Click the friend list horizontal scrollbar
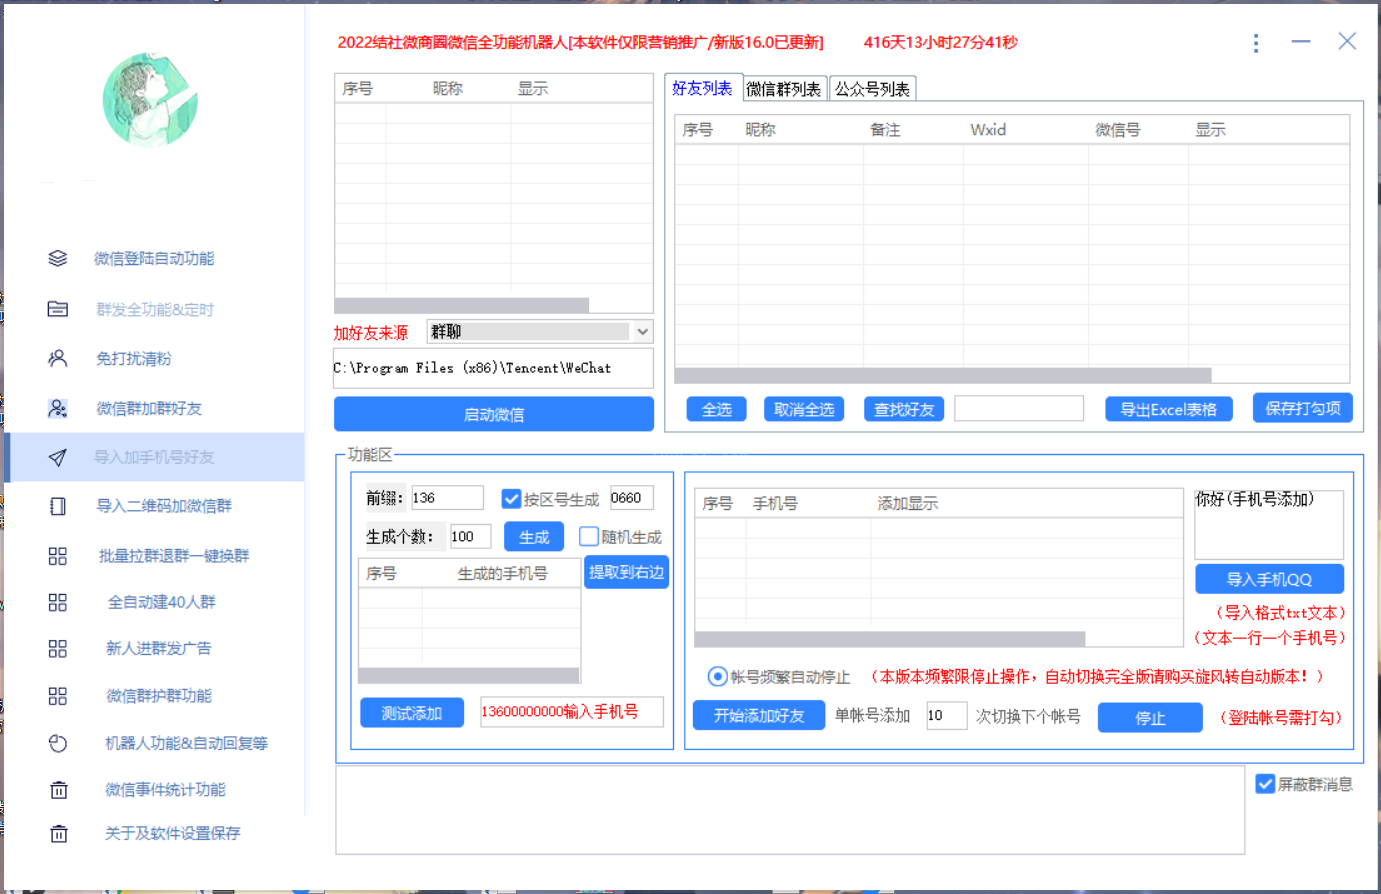 pyautogui.click(x=942, y=376)
